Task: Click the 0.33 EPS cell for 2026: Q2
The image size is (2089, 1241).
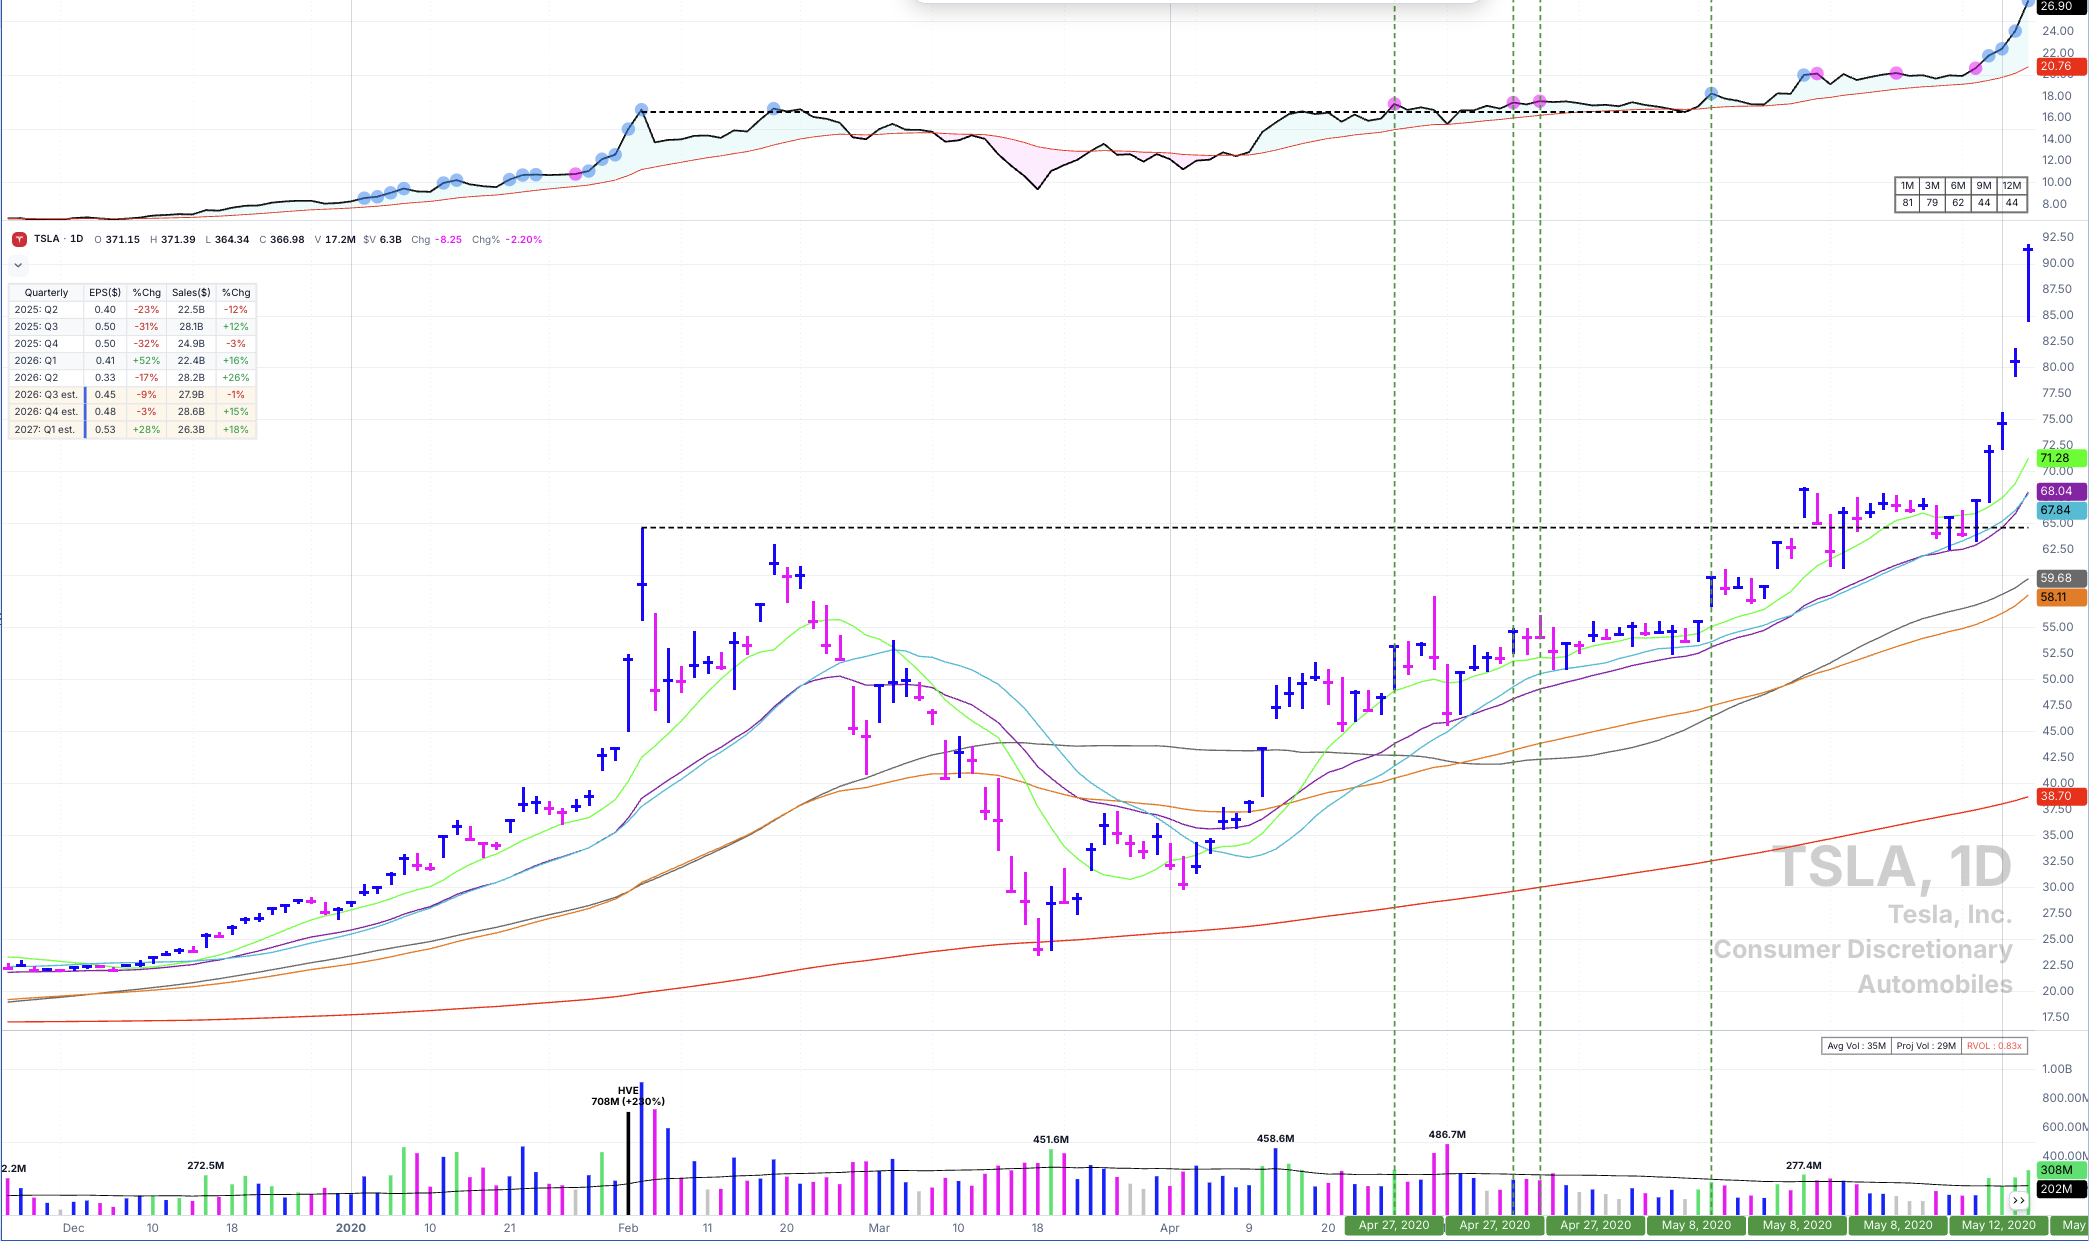Action: [x=105, y=378]
